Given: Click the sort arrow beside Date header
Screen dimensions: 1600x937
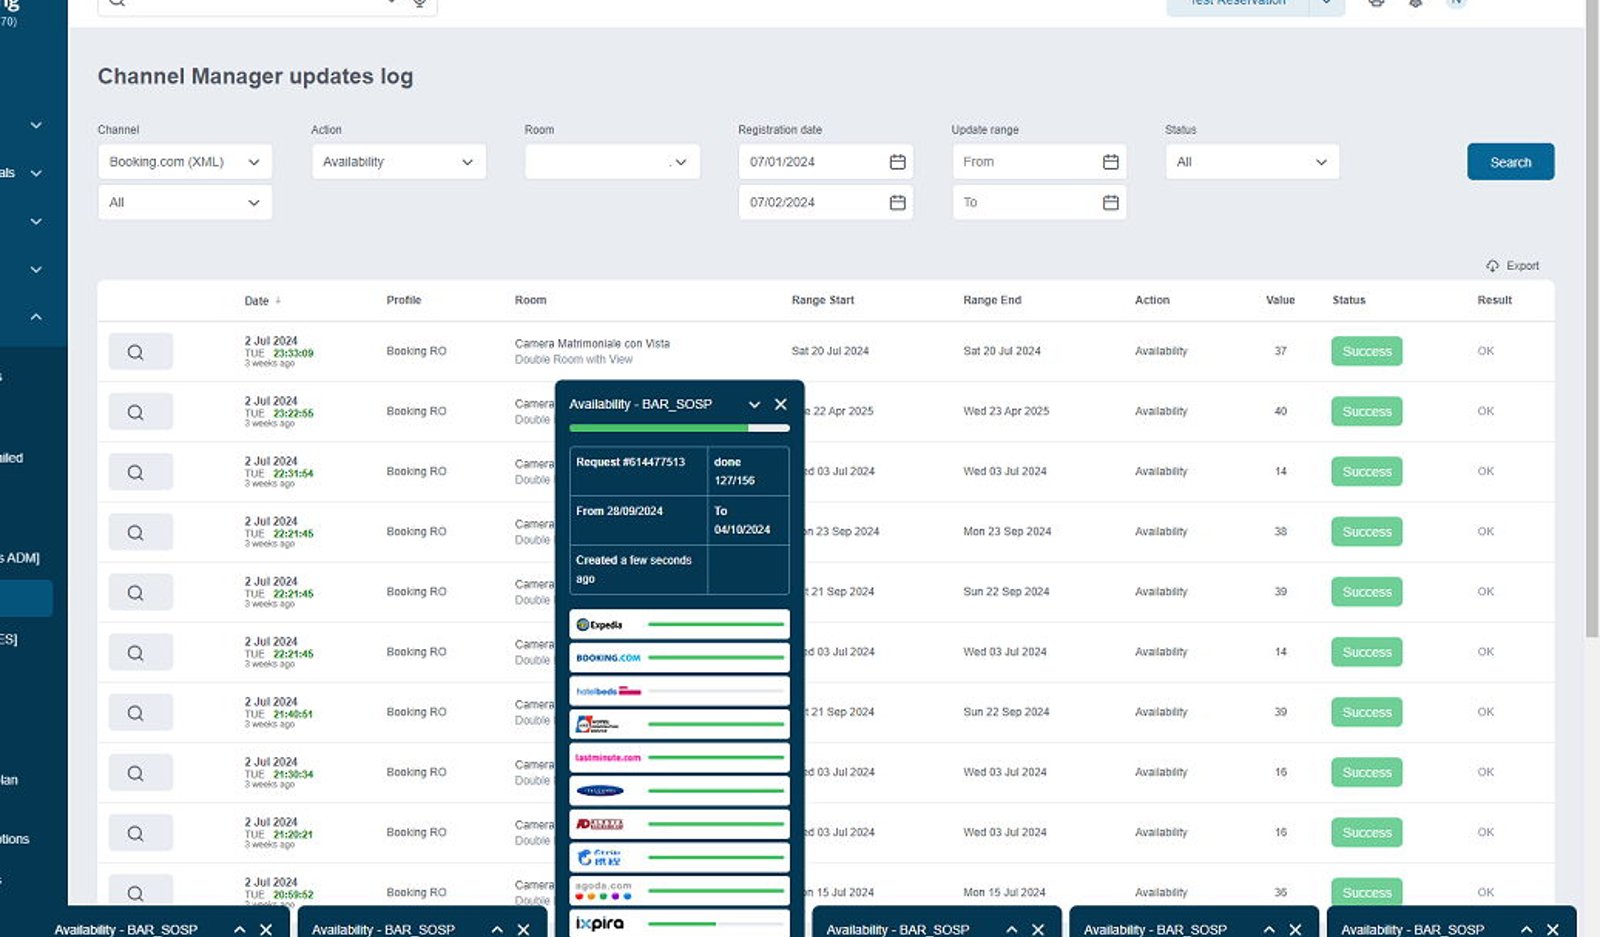Looking at the screenshot, I should [x=278, y=301].
